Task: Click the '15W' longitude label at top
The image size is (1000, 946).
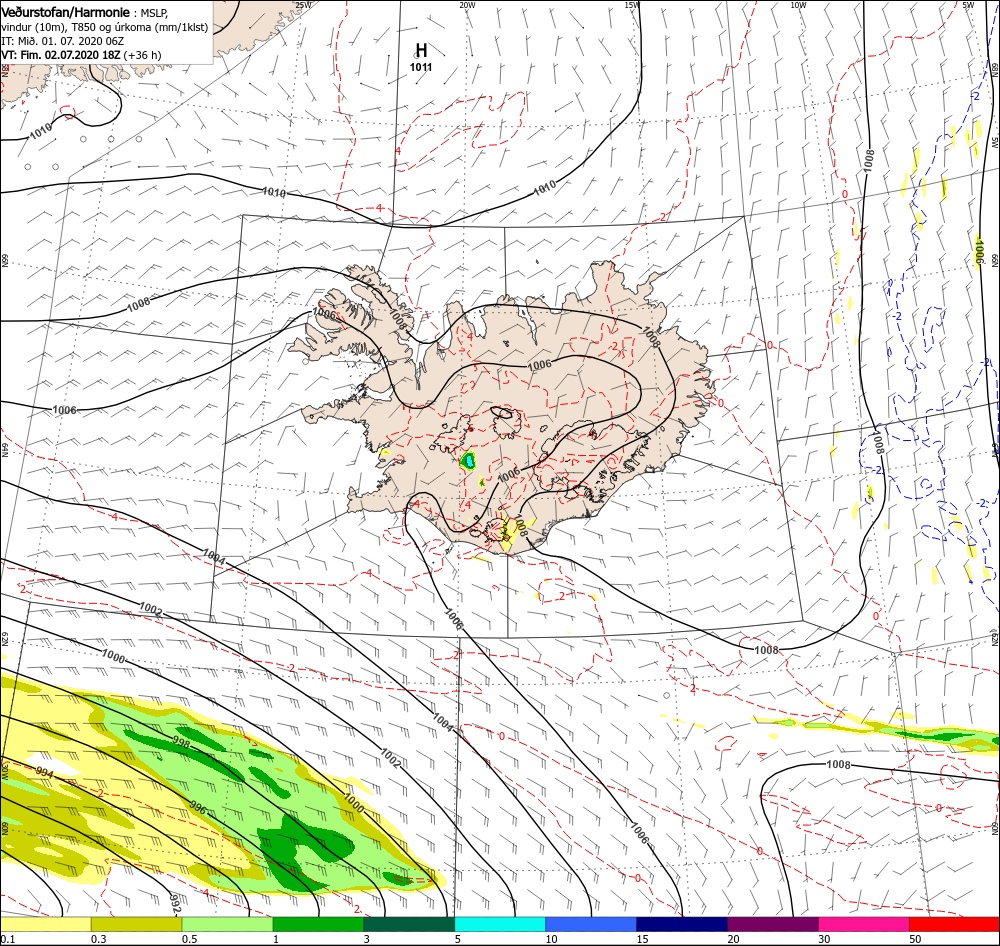Action: (x=632, y=5)
